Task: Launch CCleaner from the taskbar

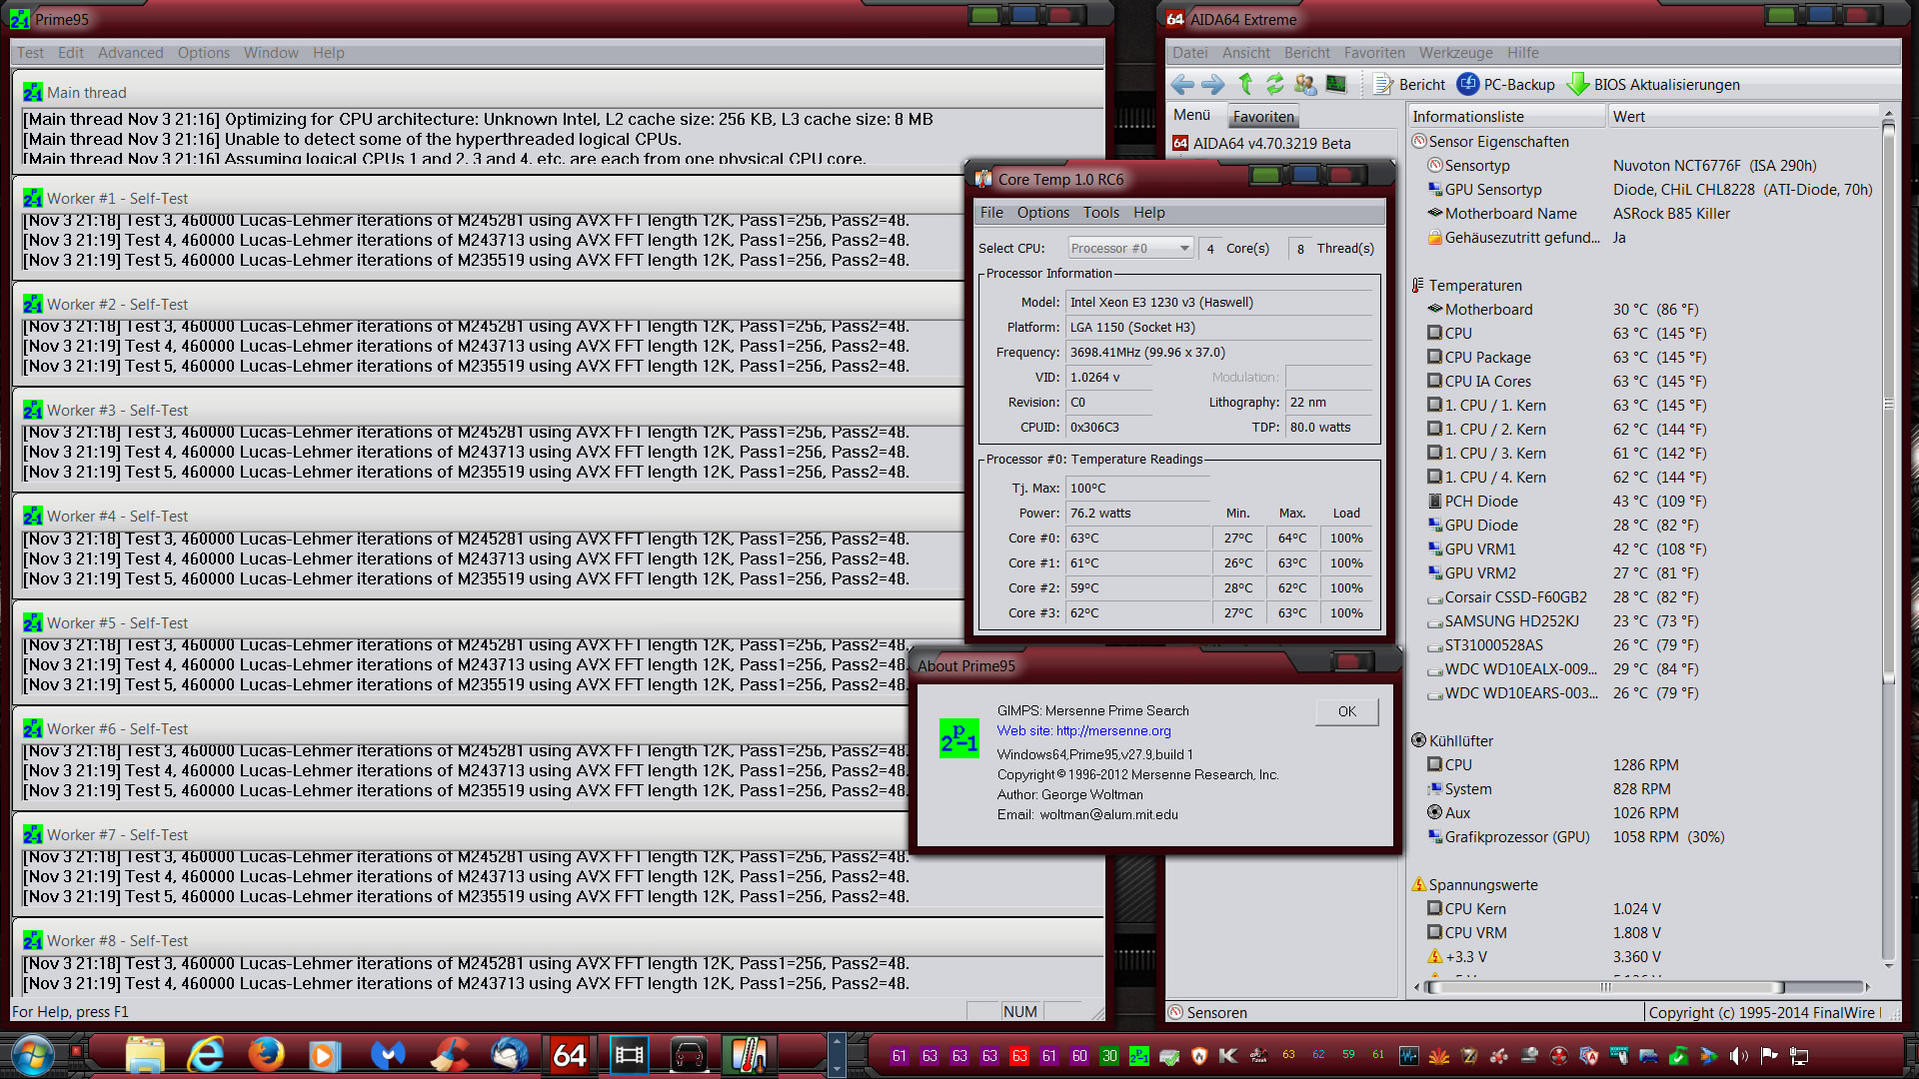Action: [449, 1056]
